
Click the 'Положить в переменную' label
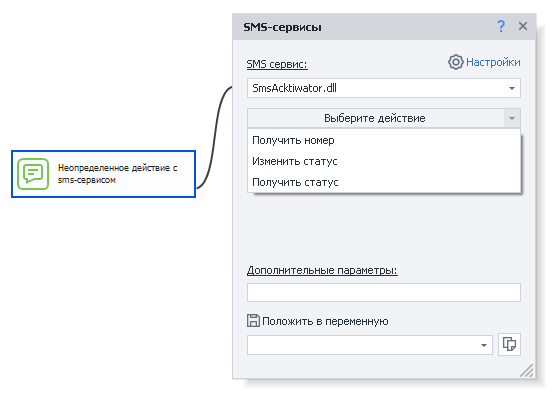(x=325, y=321)
